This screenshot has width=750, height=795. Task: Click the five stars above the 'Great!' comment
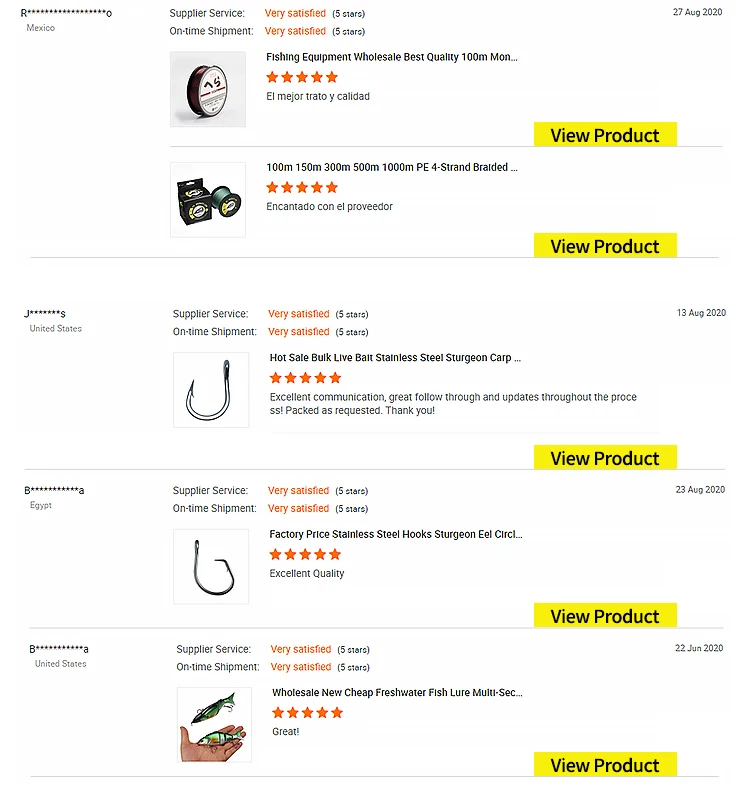coord(307,712)
